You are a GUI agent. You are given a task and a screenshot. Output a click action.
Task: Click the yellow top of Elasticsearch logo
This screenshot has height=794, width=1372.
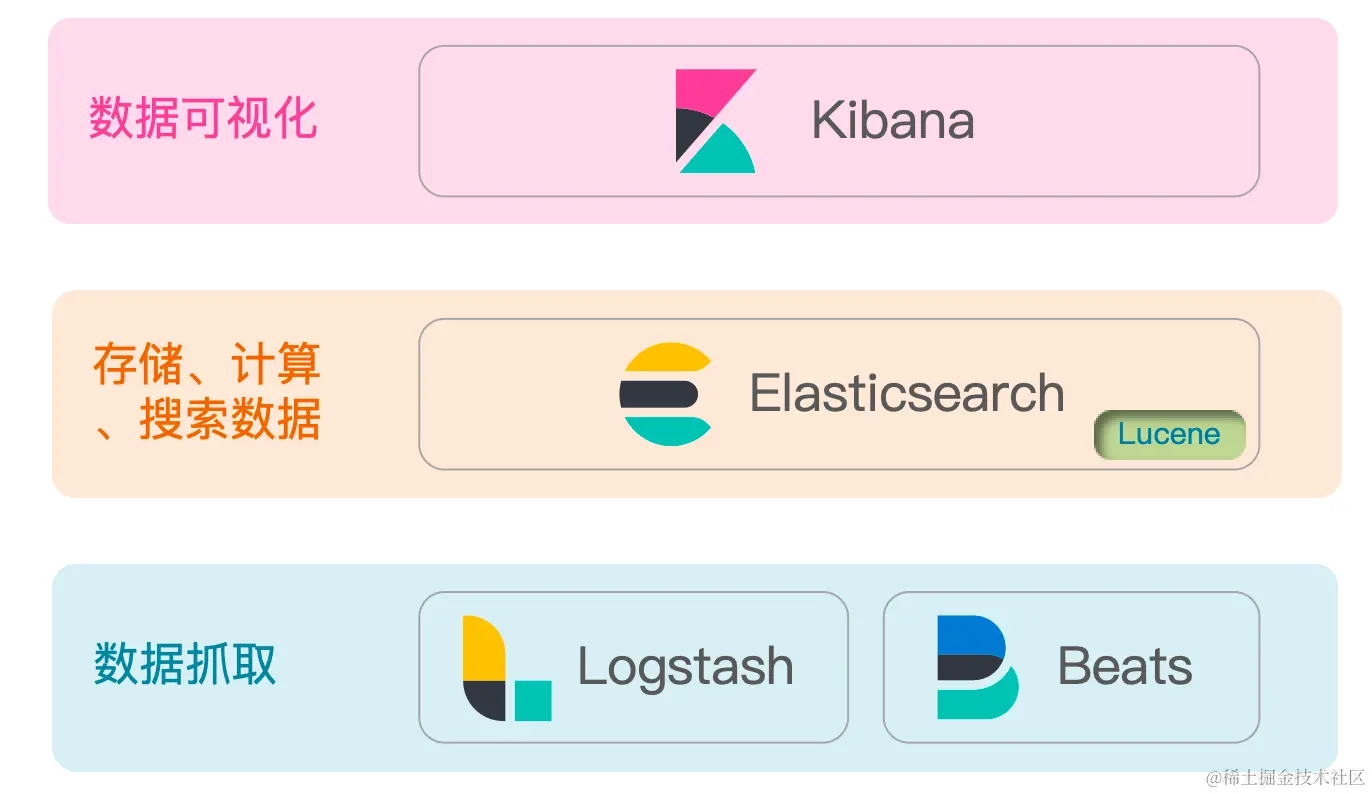666,357
